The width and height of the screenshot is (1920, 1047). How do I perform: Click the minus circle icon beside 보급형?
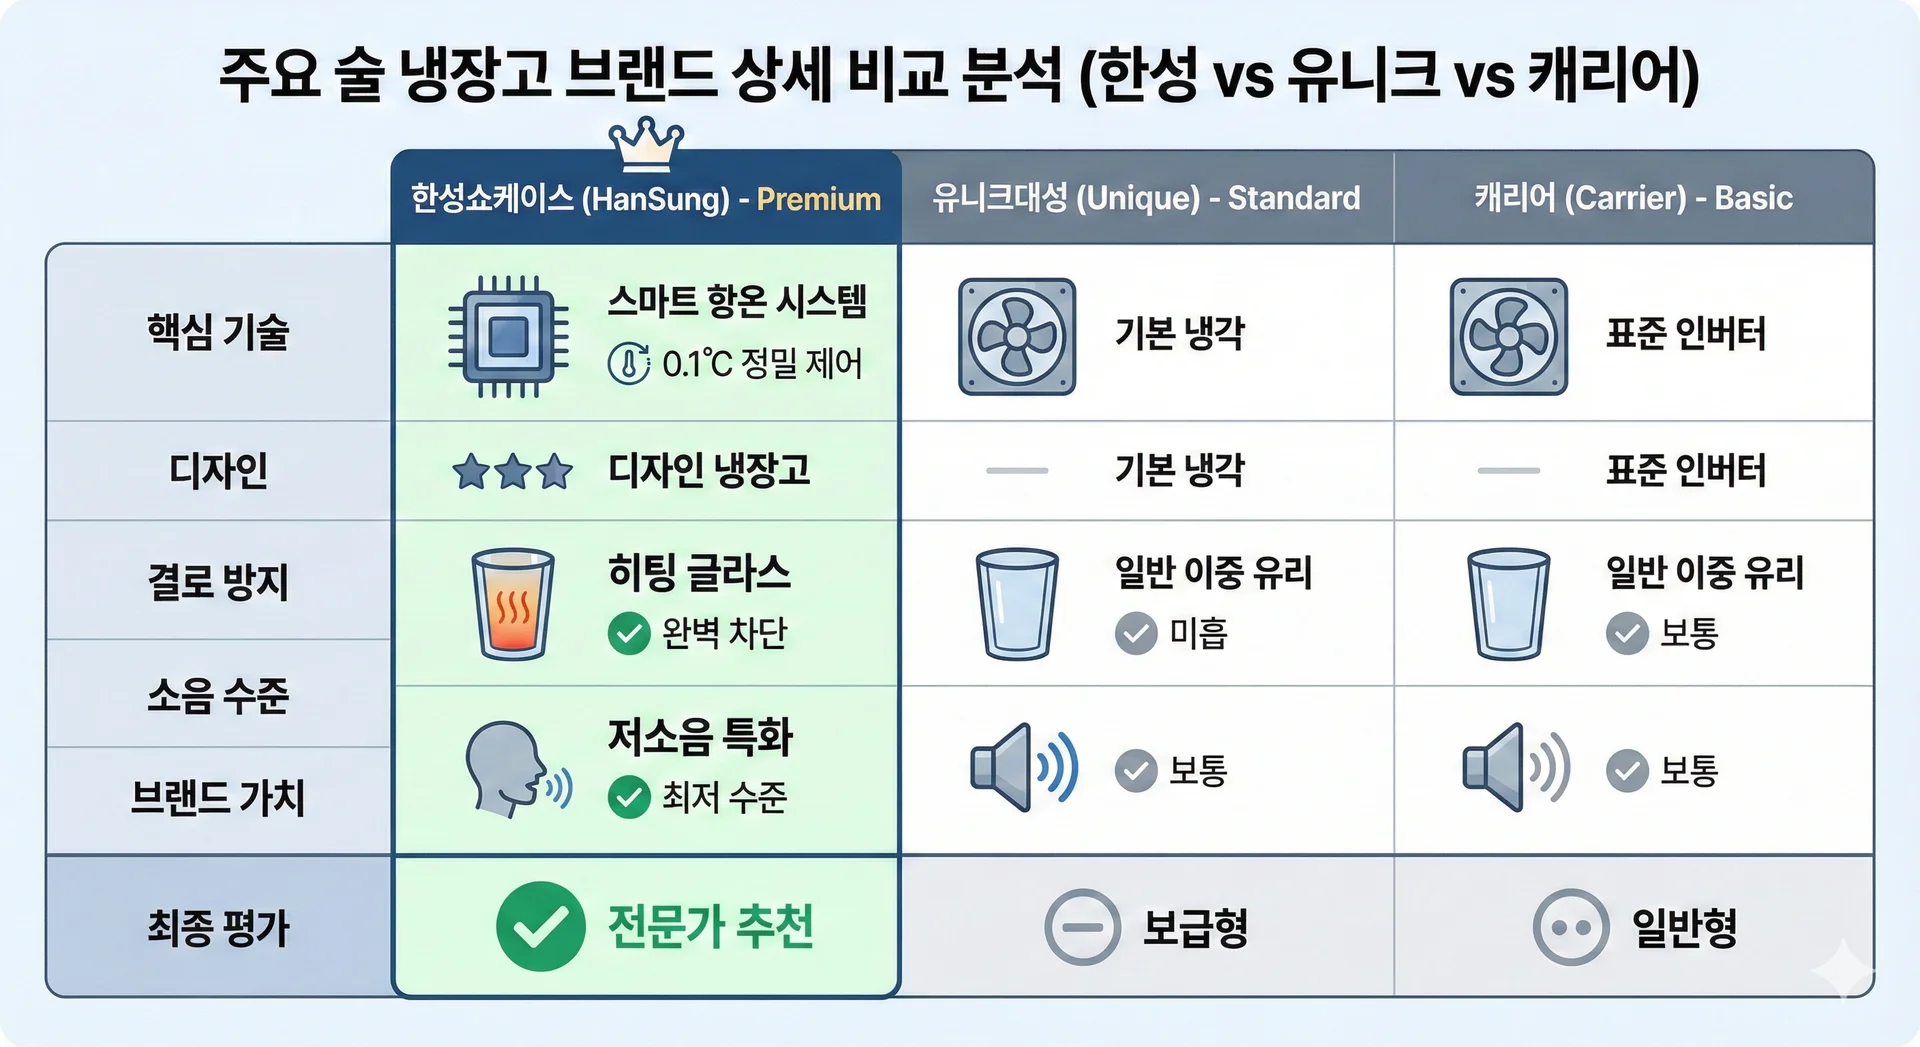click(x=1082, y=927)
